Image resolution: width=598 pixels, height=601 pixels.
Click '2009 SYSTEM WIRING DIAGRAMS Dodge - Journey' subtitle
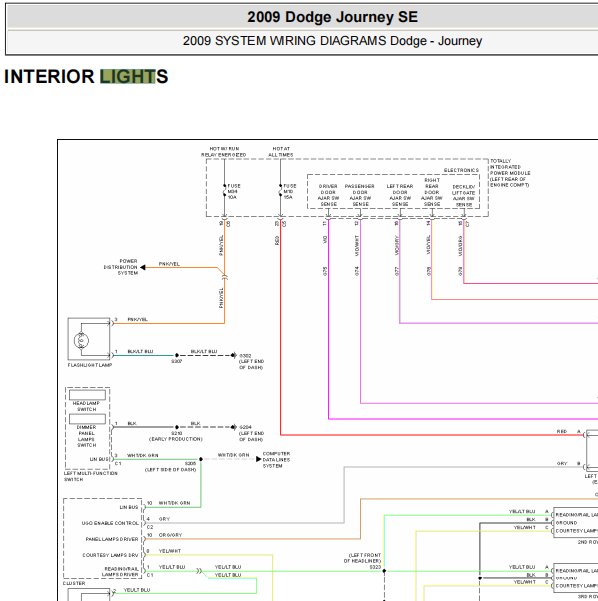click(332, 41)
